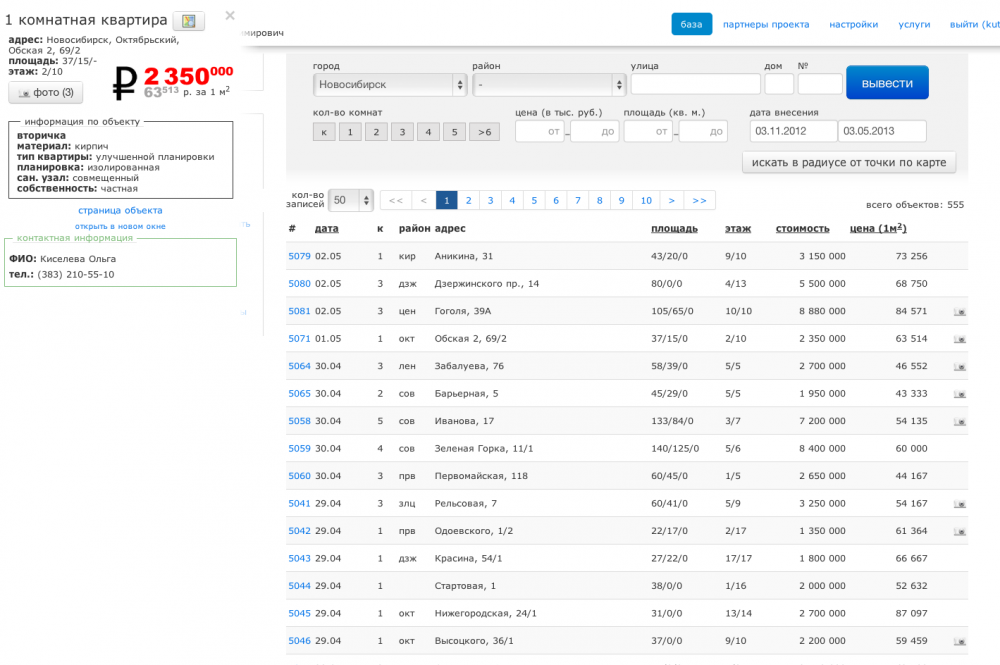Click photo icon in Высоцкого, 36/1 row
The height and width of the screenshot is (665, 1000).
pyautogui.click(x=960, y=641)
